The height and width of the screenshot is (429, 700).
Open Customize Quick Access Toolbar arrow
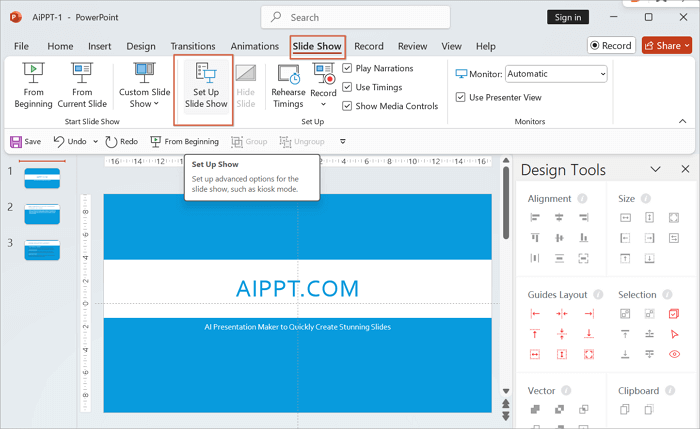(x=343, y=142)
